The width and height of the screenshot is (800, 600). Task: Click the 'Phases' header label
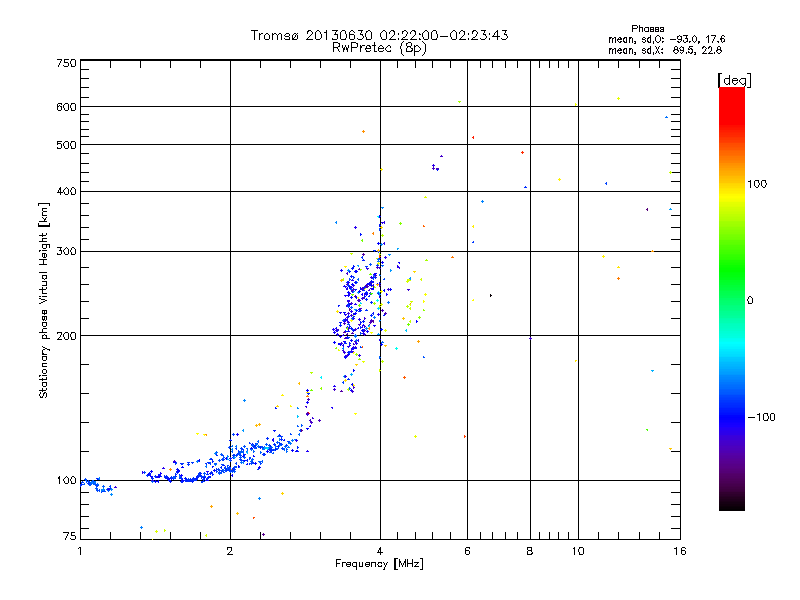(x=647, y=29)
